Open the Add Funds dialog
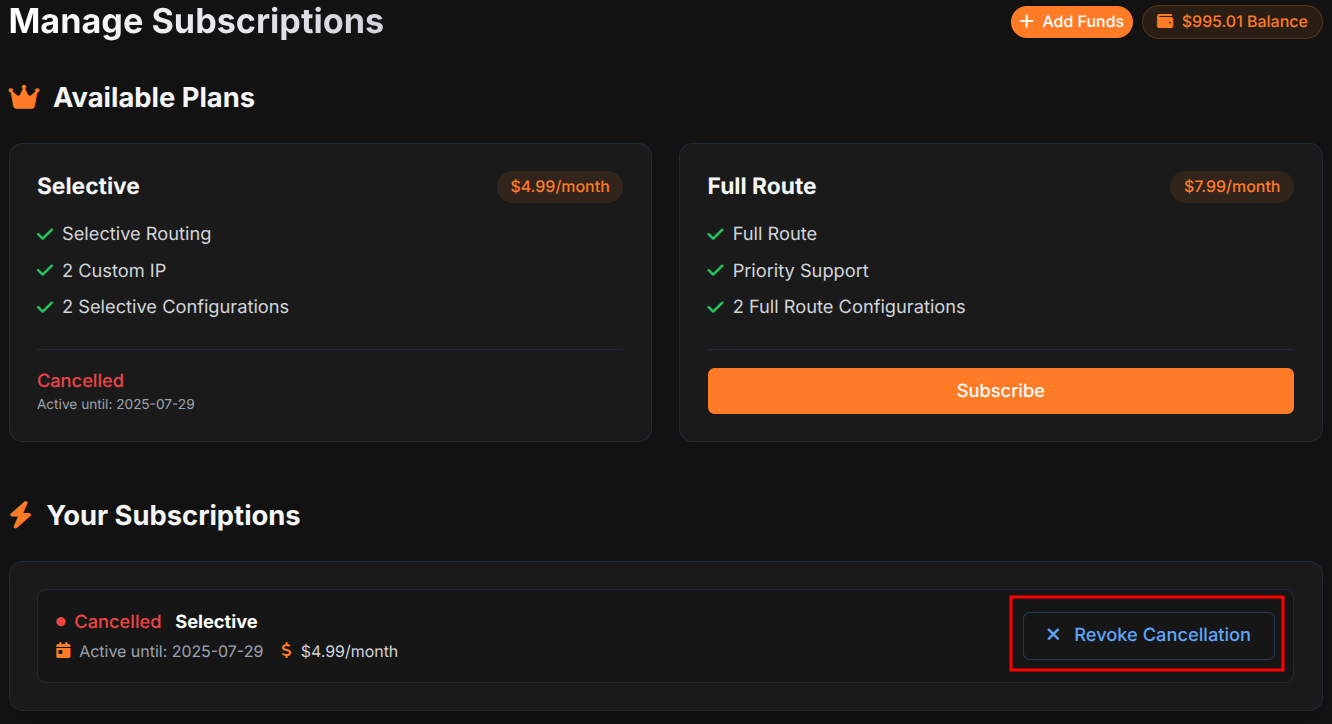The width and height of the screenshot is (1332, 724). pos(1072,21)
